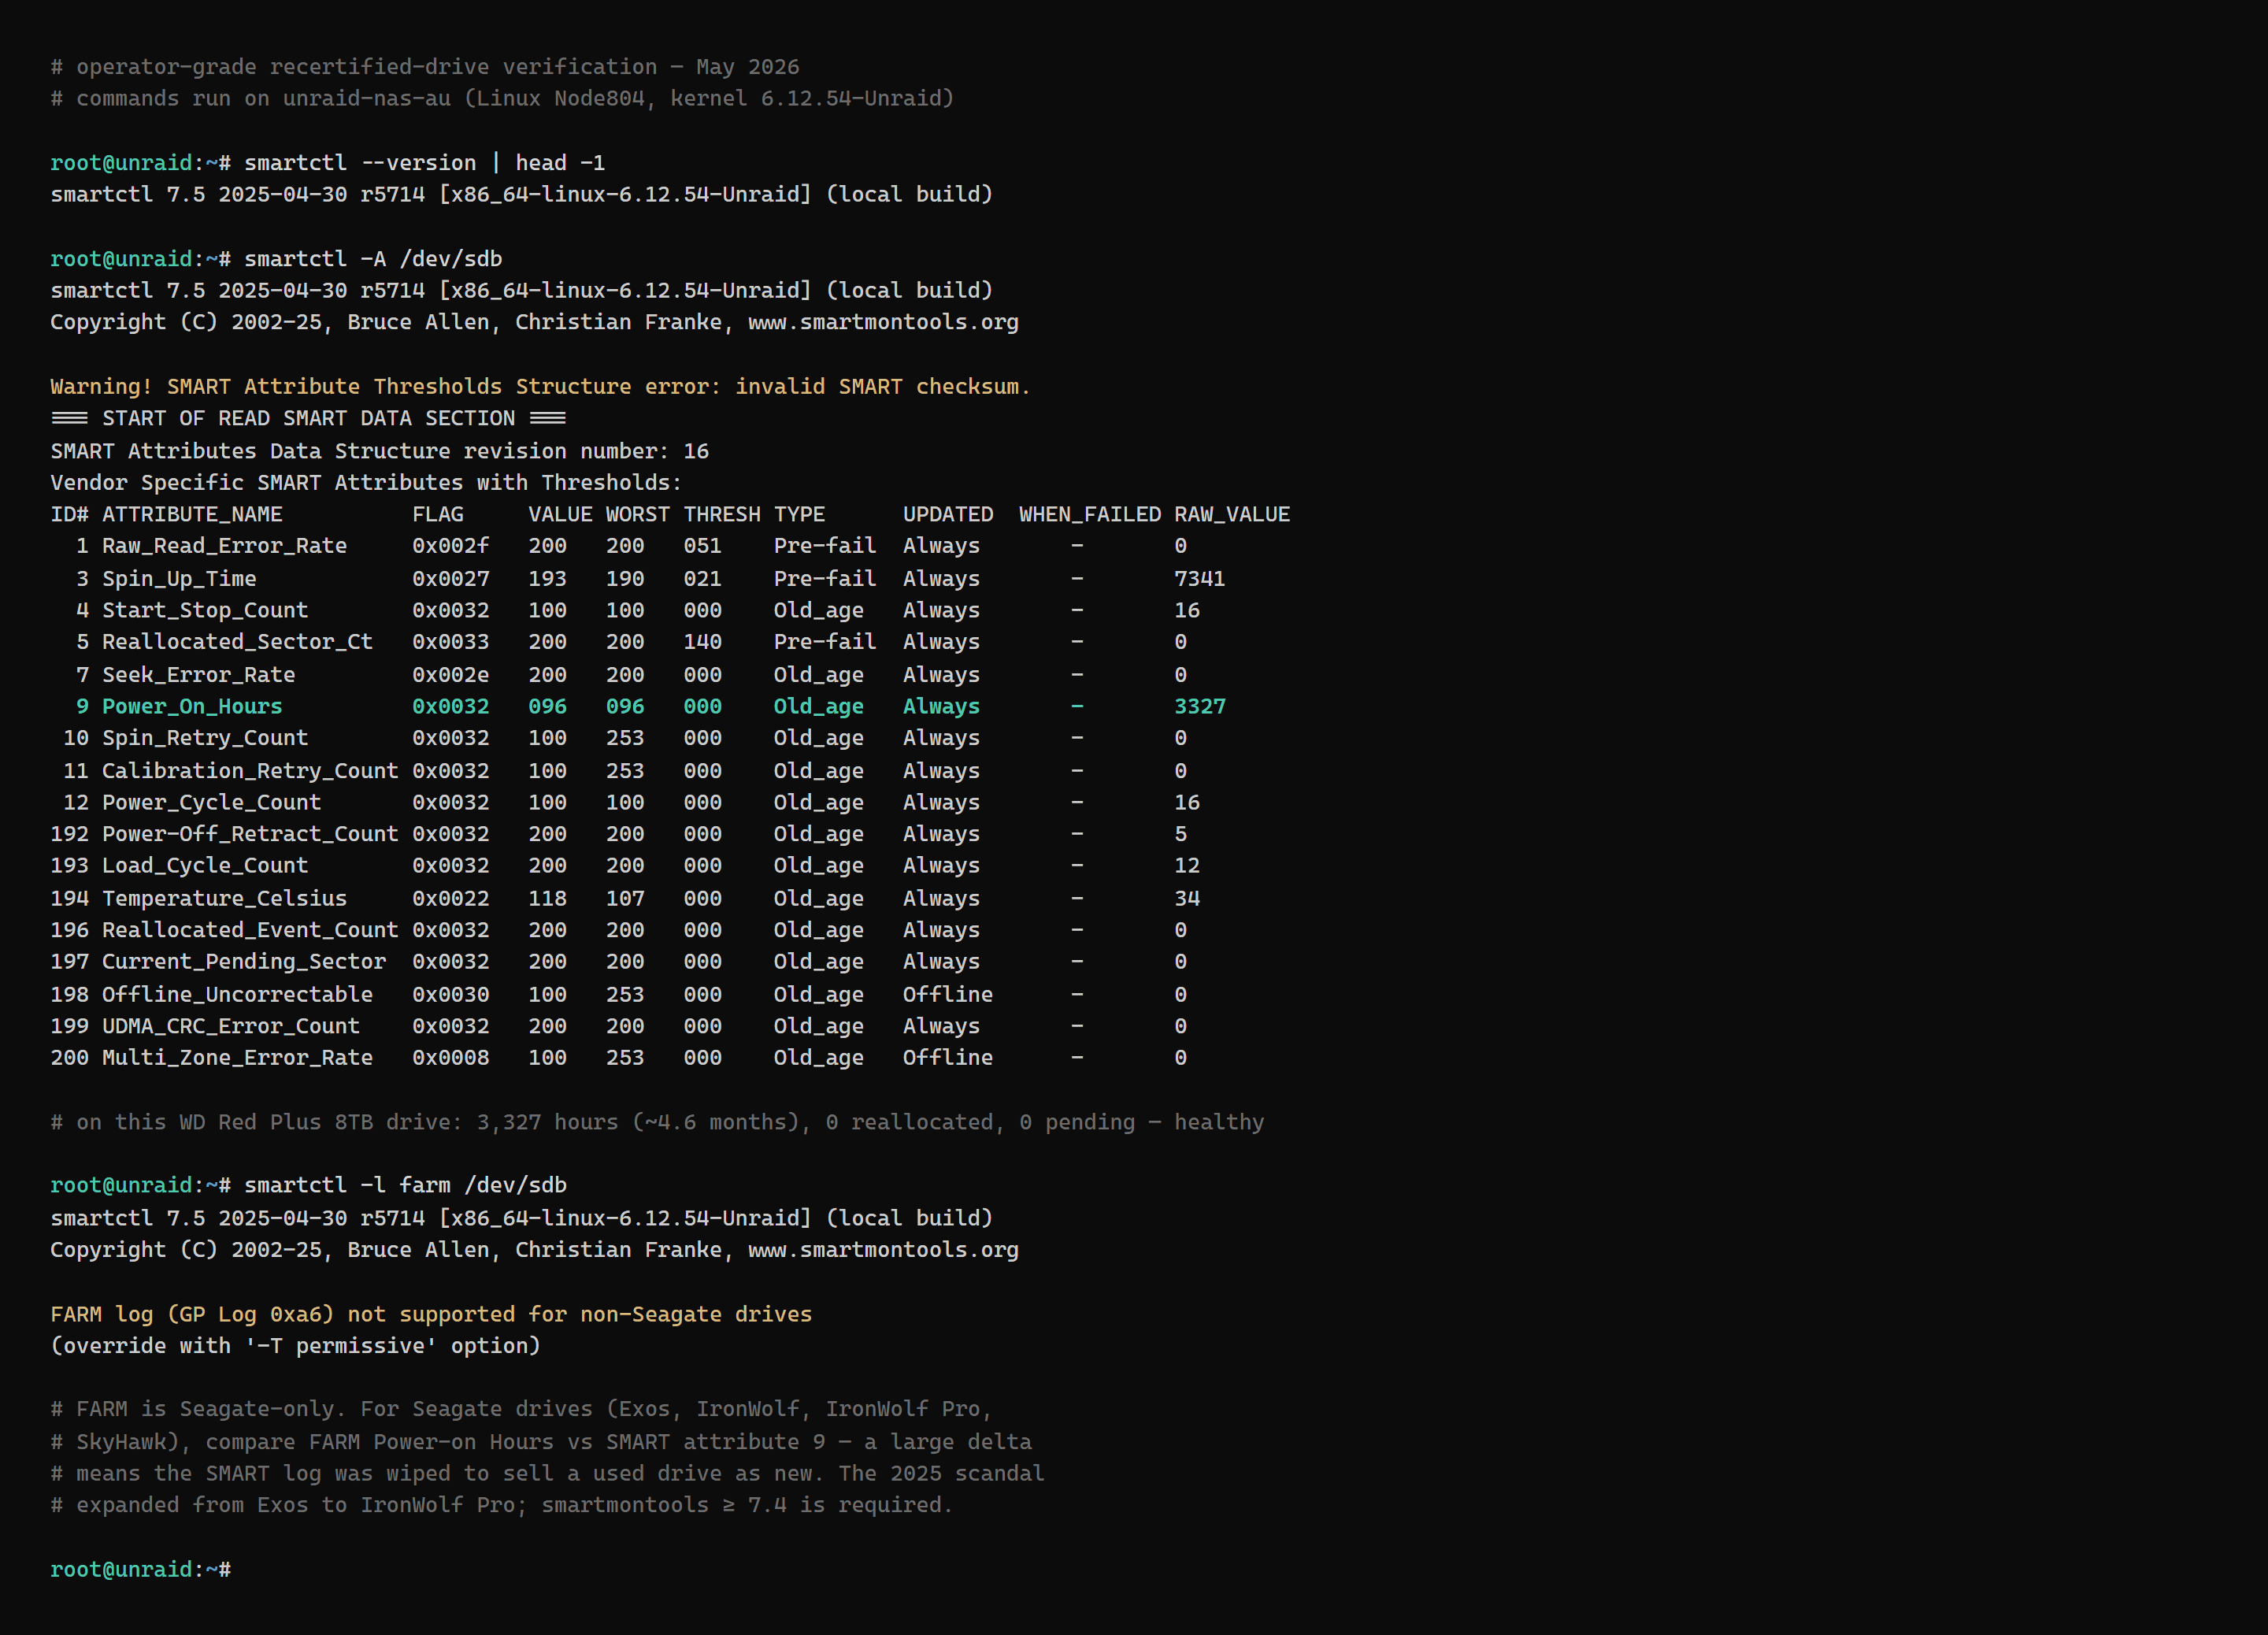Click the Reallocated_Event_Count attribute name
This screenshot has height=1635, width=2268.
coord(250,930)
